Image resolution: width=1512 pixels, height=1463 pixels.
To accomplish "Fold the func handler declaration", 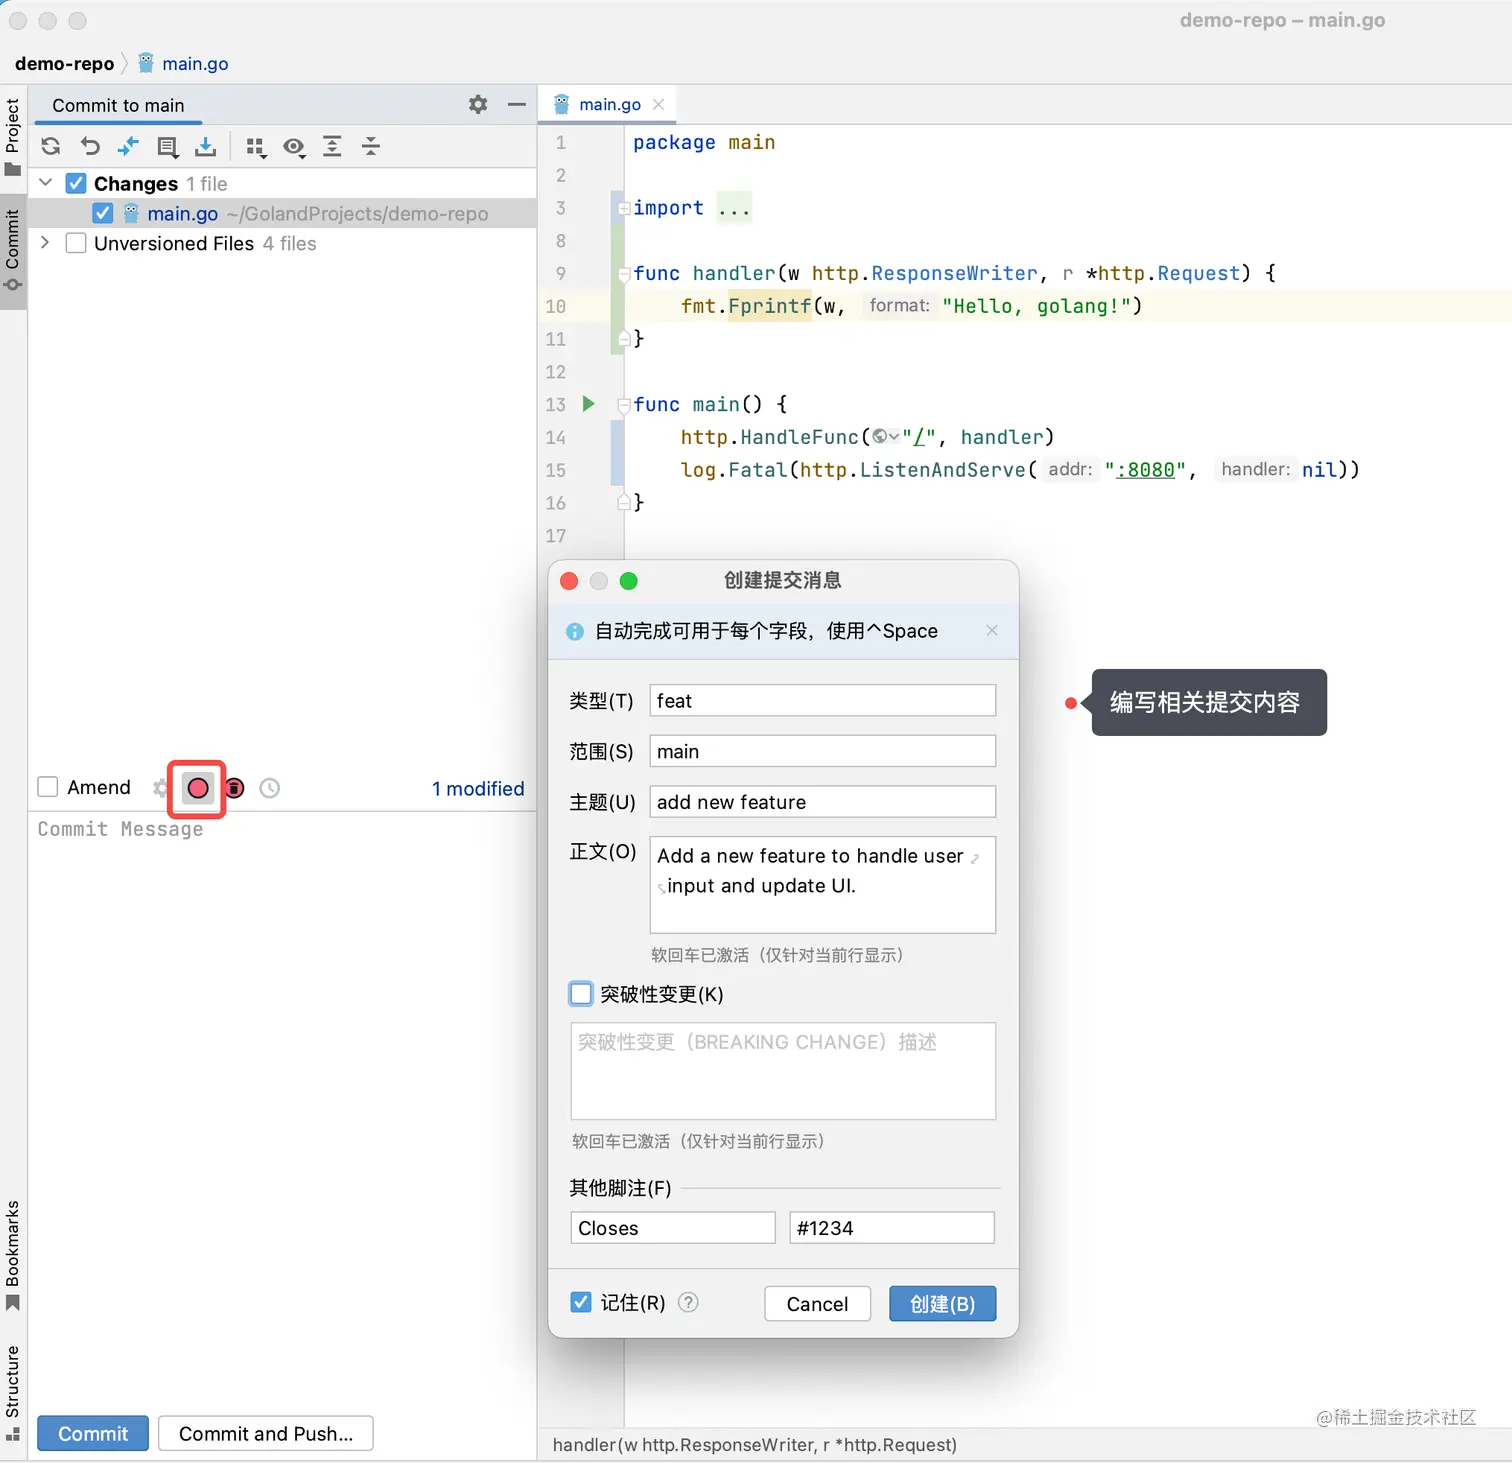I will 624,273.
